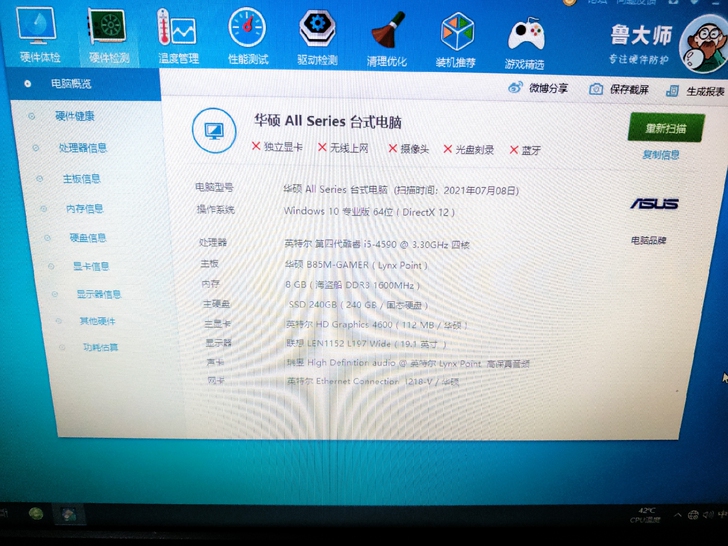Click the 鲁大师 taskbar app icon

(69, 514)
